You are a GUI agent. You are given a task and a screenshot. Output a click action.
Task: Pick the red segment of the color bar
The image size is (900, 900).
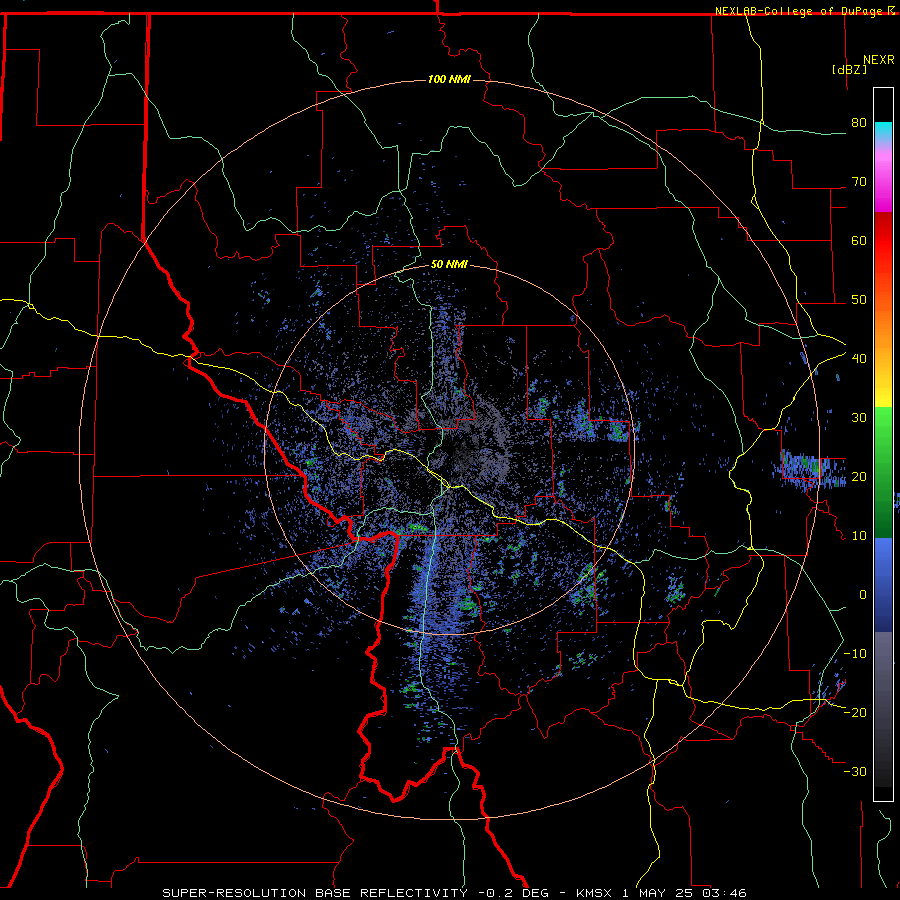point(883,241)
